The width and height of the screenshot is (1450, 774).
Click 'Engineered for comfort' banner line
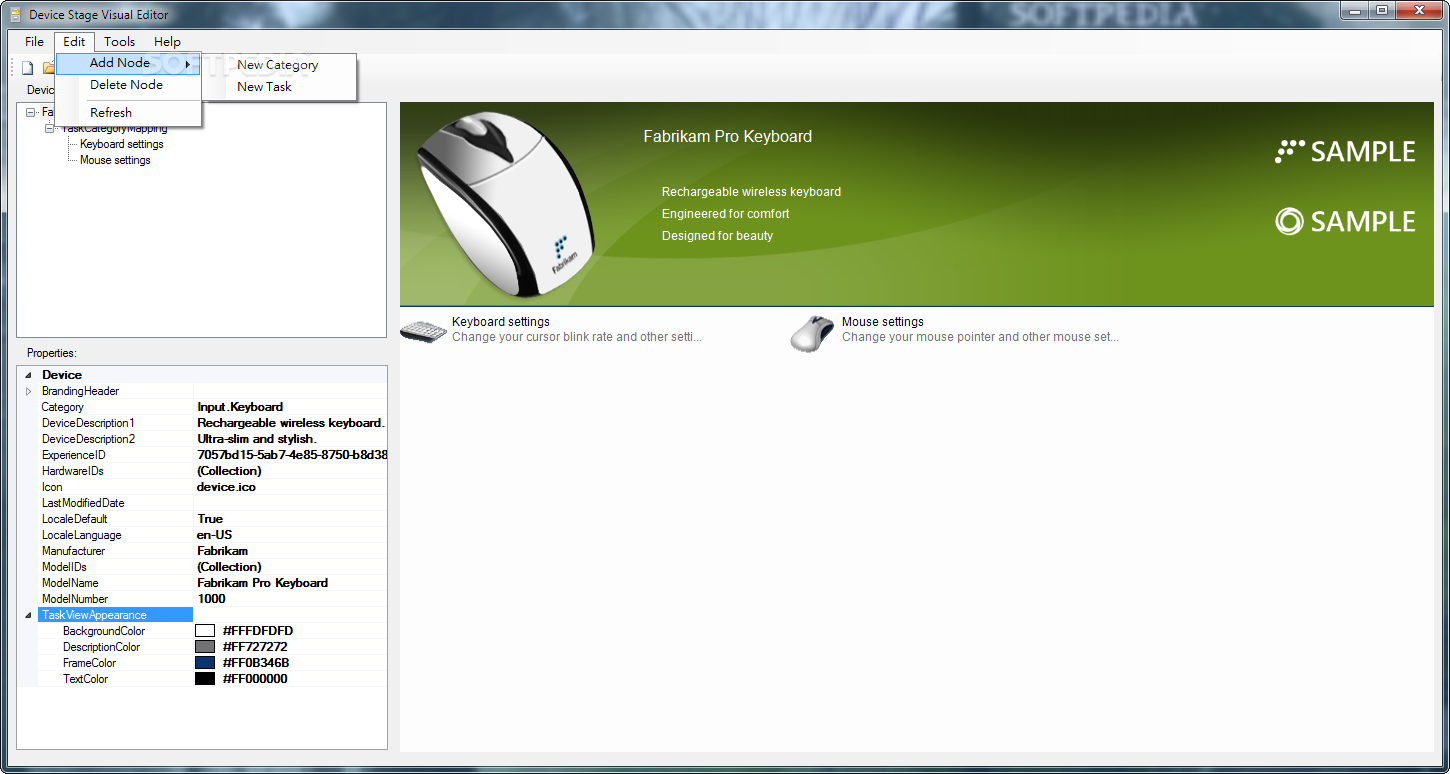point(725,214)
